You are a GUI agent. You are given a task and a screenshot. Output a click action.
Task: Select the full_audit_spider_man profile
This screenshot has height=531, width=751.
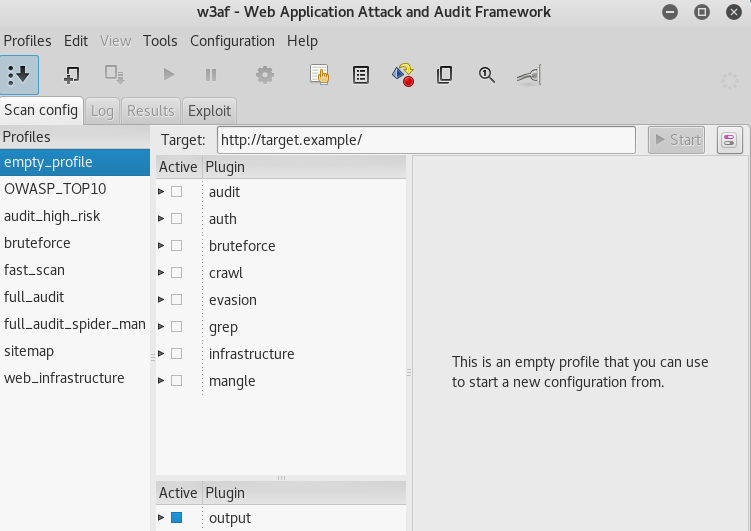coord(75,324)
